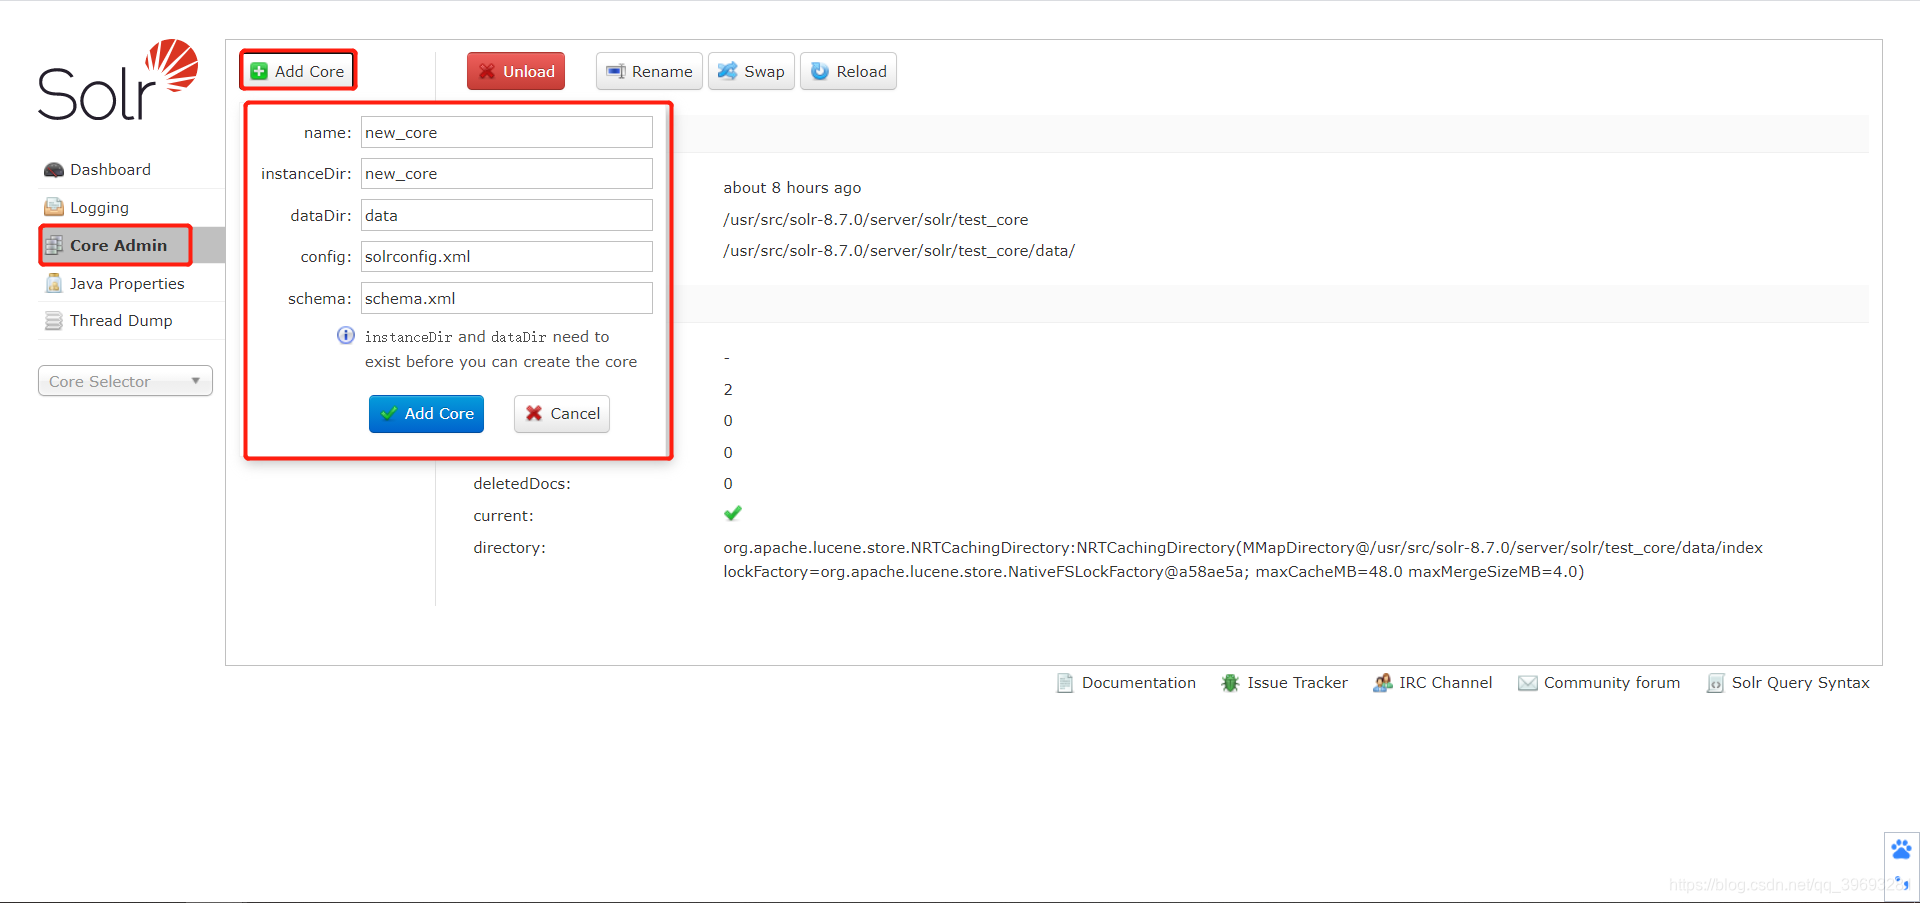Click the Reload button
This screenshot has width=1920, height=903.
(x=848, y=71)
